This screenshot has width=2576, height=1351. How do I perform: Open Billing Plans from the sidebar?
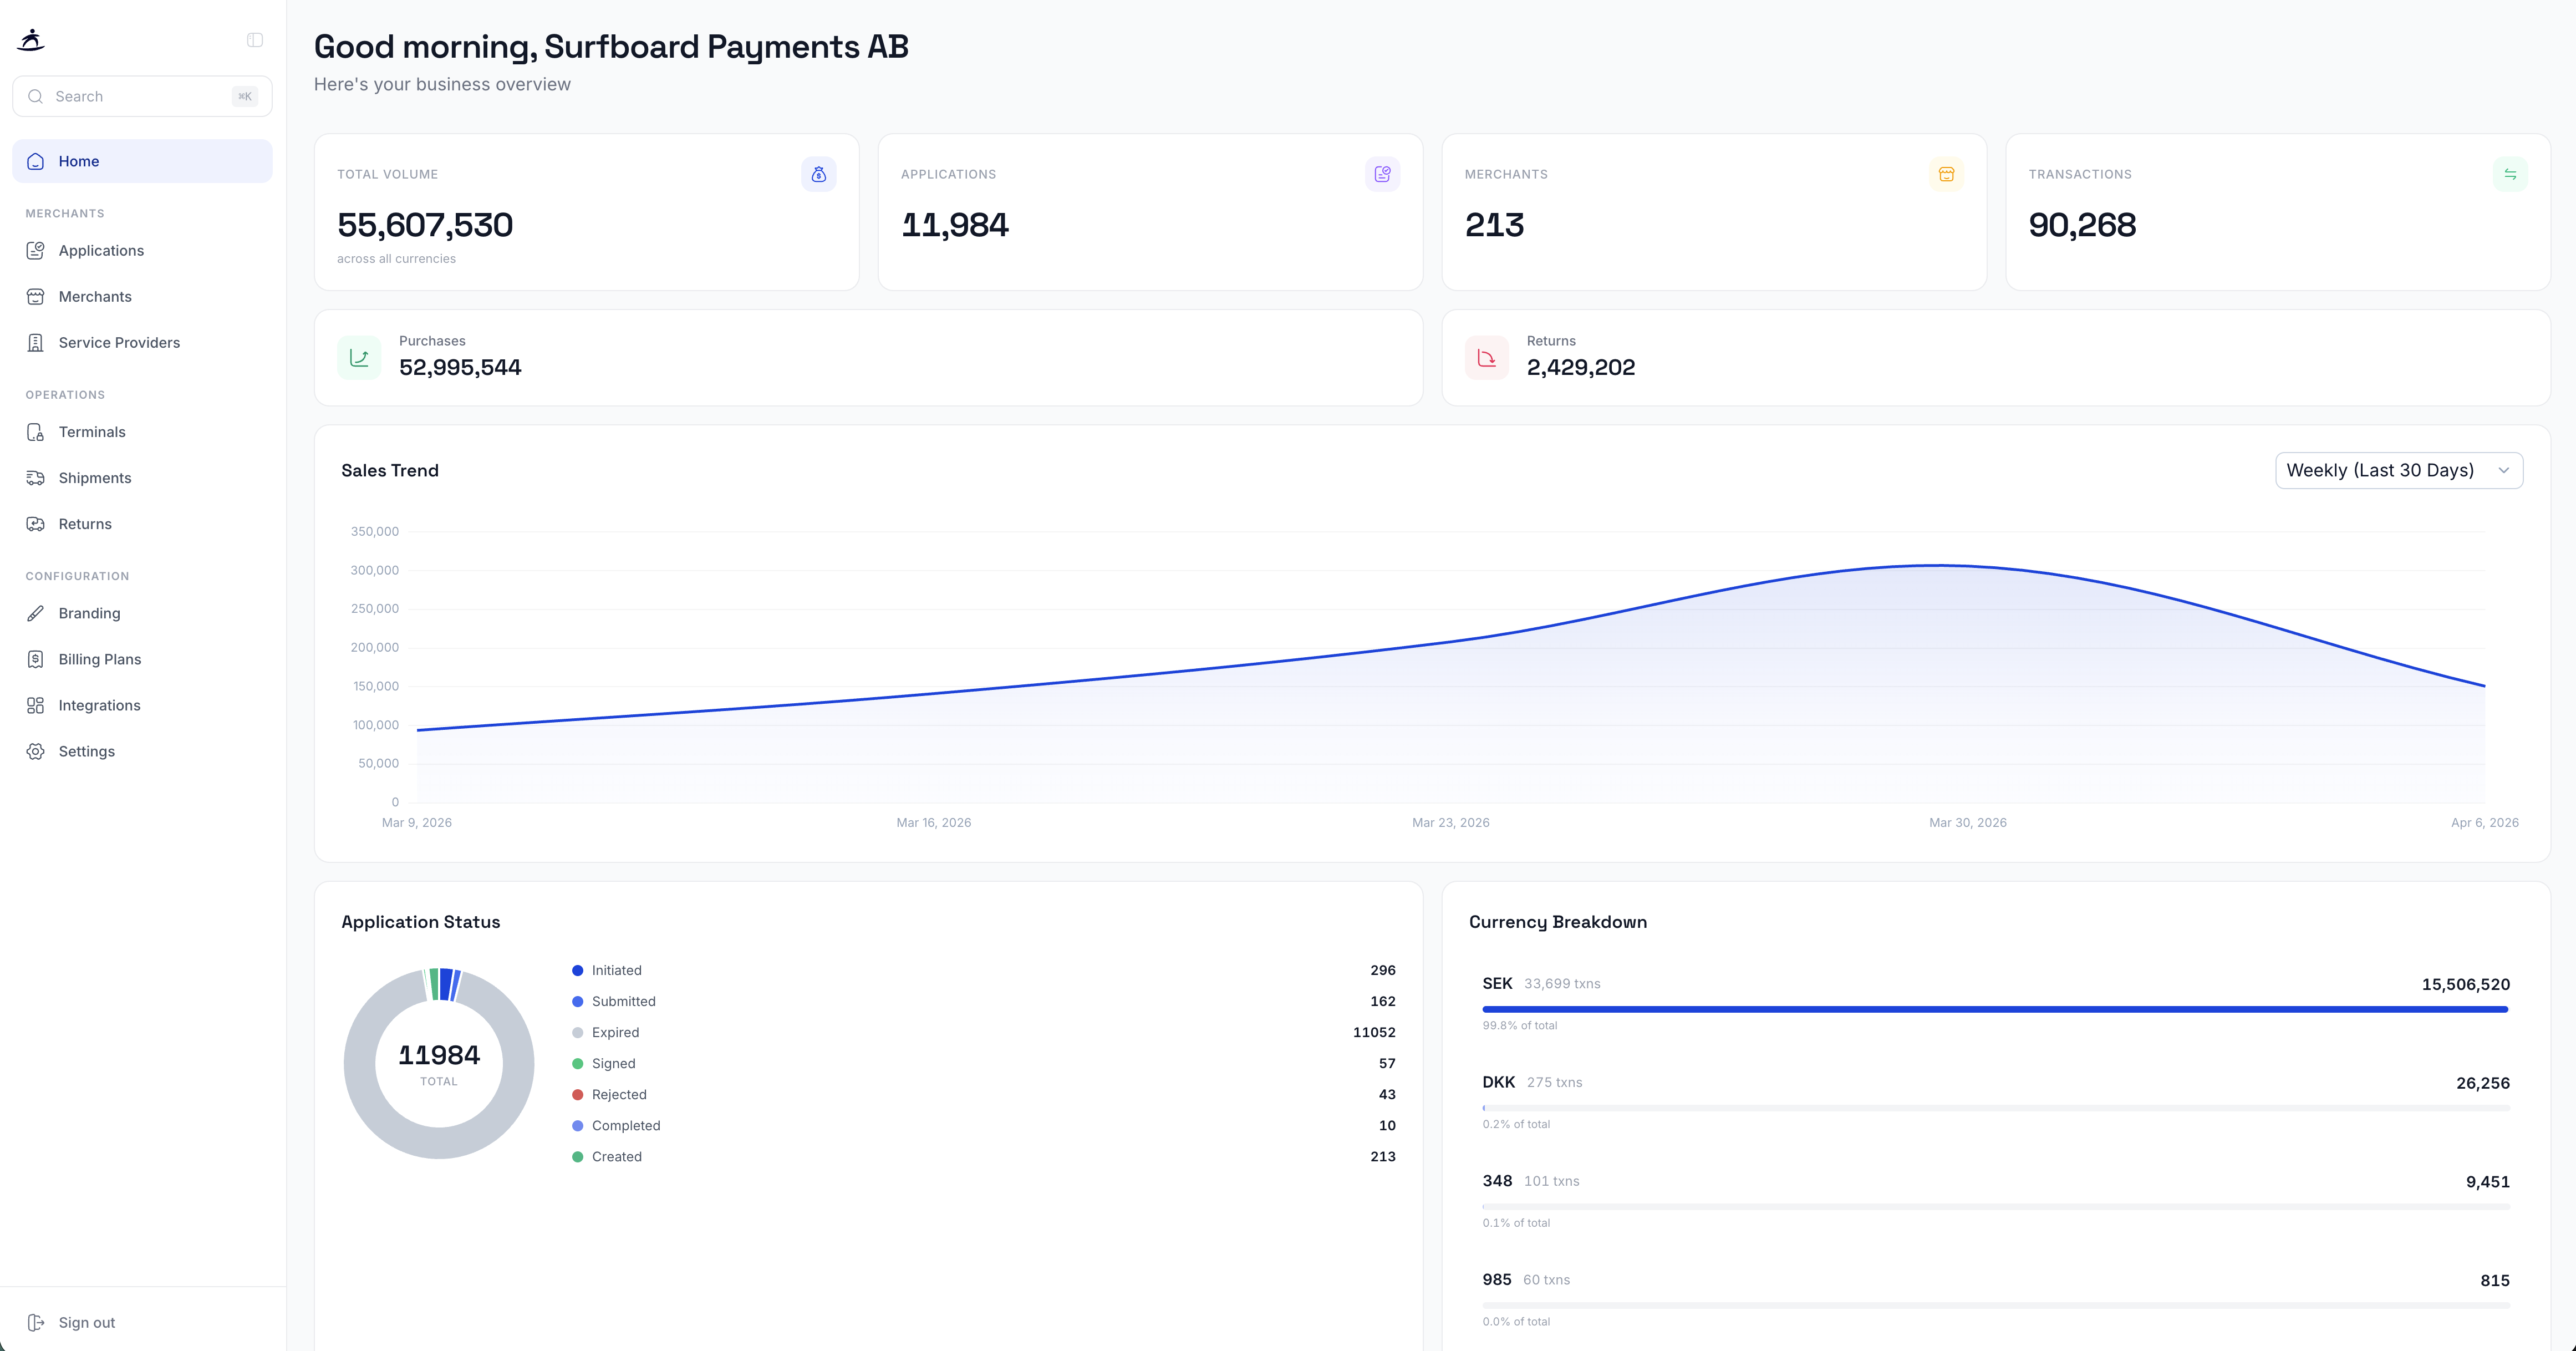point(98,659)
